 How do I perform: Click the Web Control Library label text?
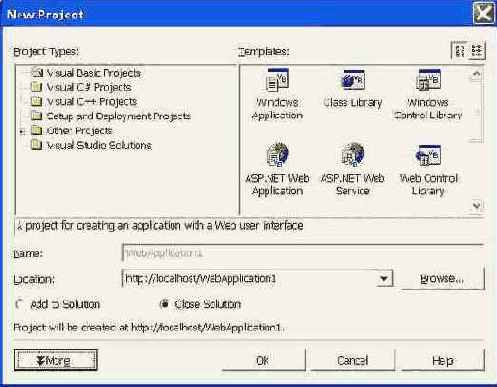tap(429, 184)
